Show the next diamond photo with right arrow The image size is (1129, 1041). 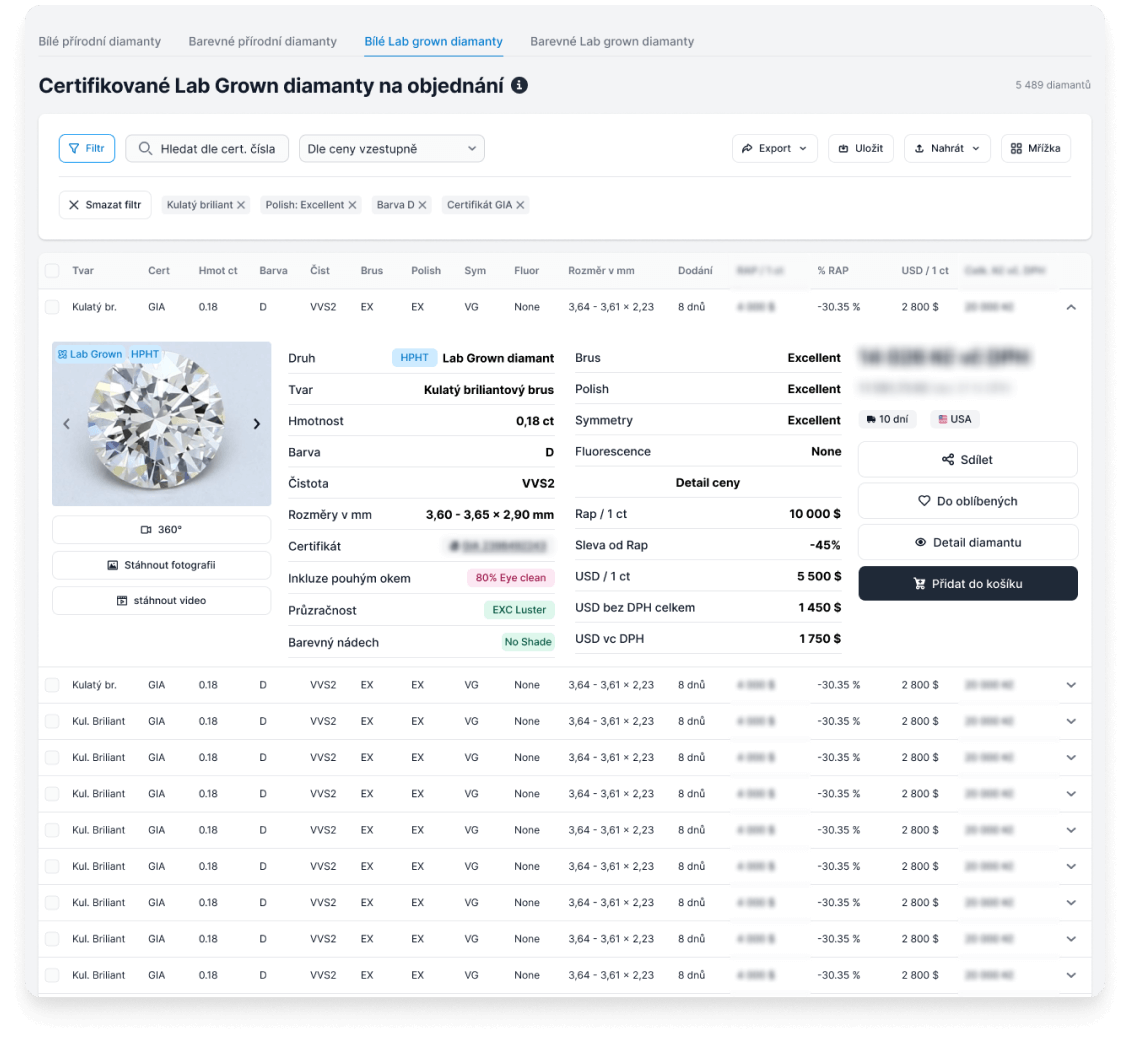(x=256, y=424)
